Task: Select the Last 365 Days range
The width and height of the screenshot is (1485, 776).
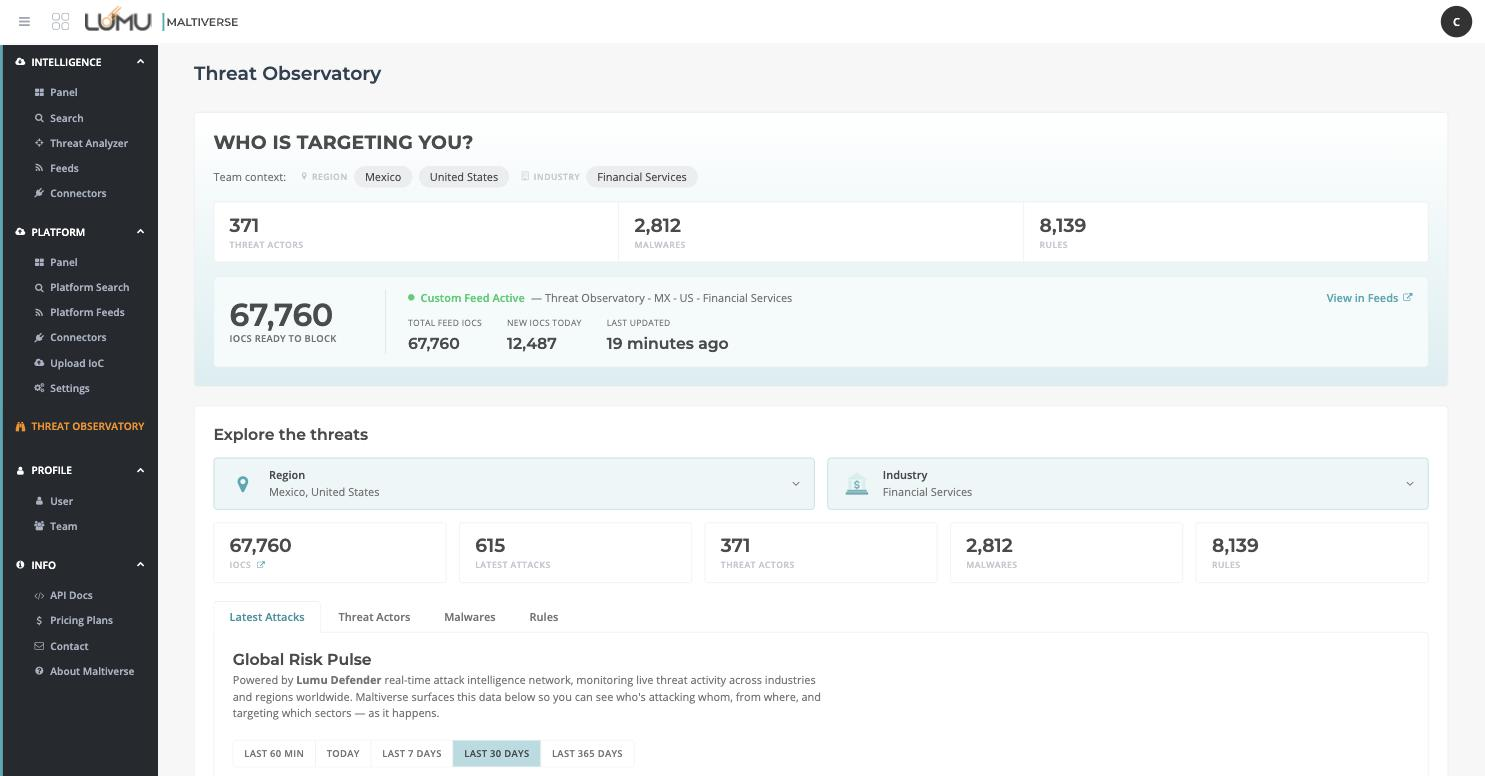Action: tap(587, 754)
